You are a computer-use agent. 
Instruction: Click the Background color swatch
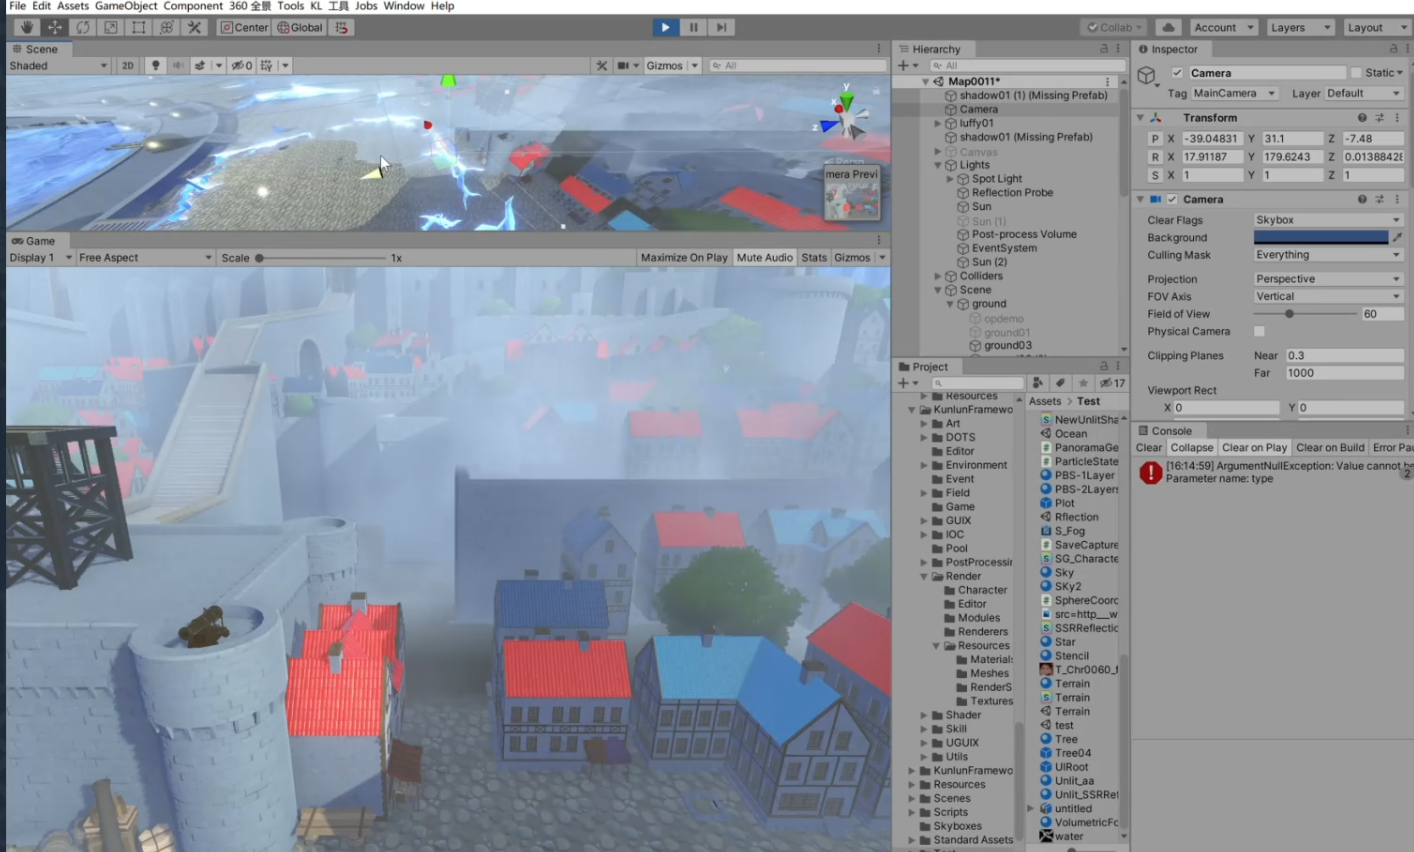(x=1321, y=237)
